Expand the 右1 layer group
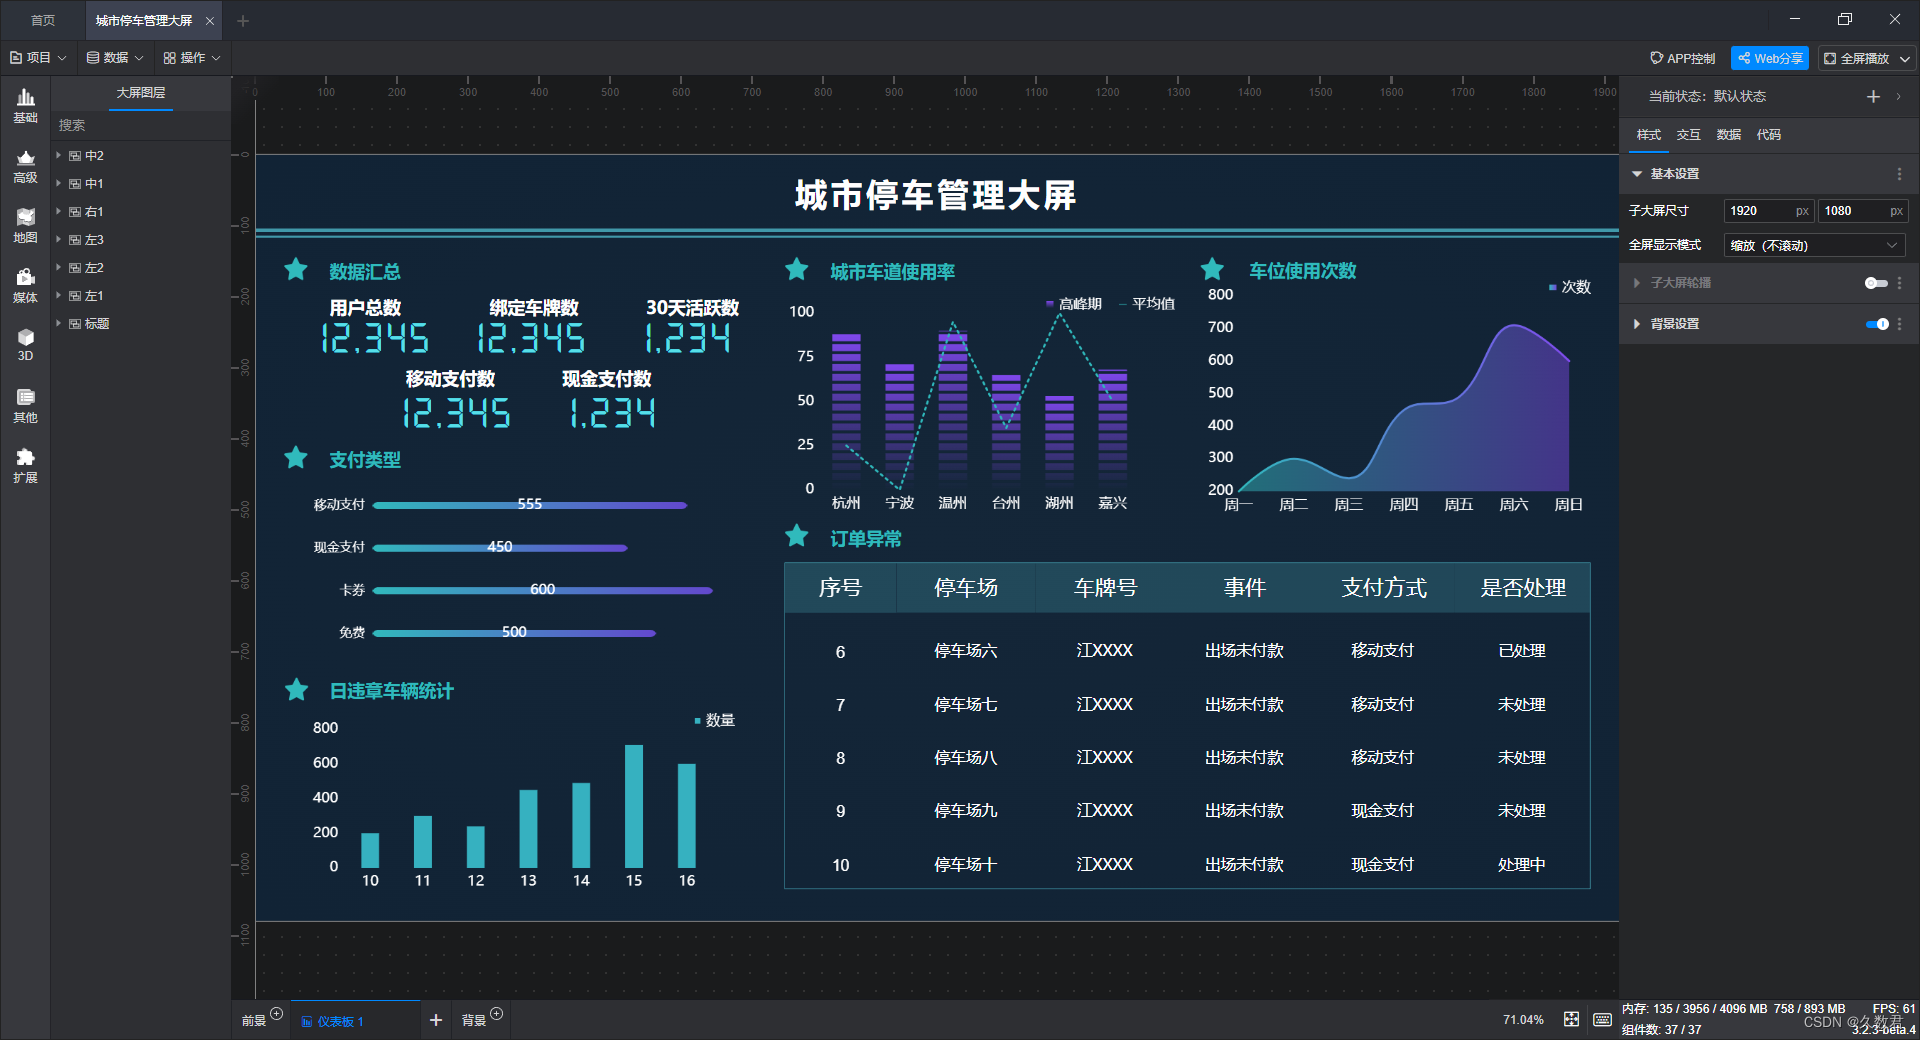 tap(59, 211)
